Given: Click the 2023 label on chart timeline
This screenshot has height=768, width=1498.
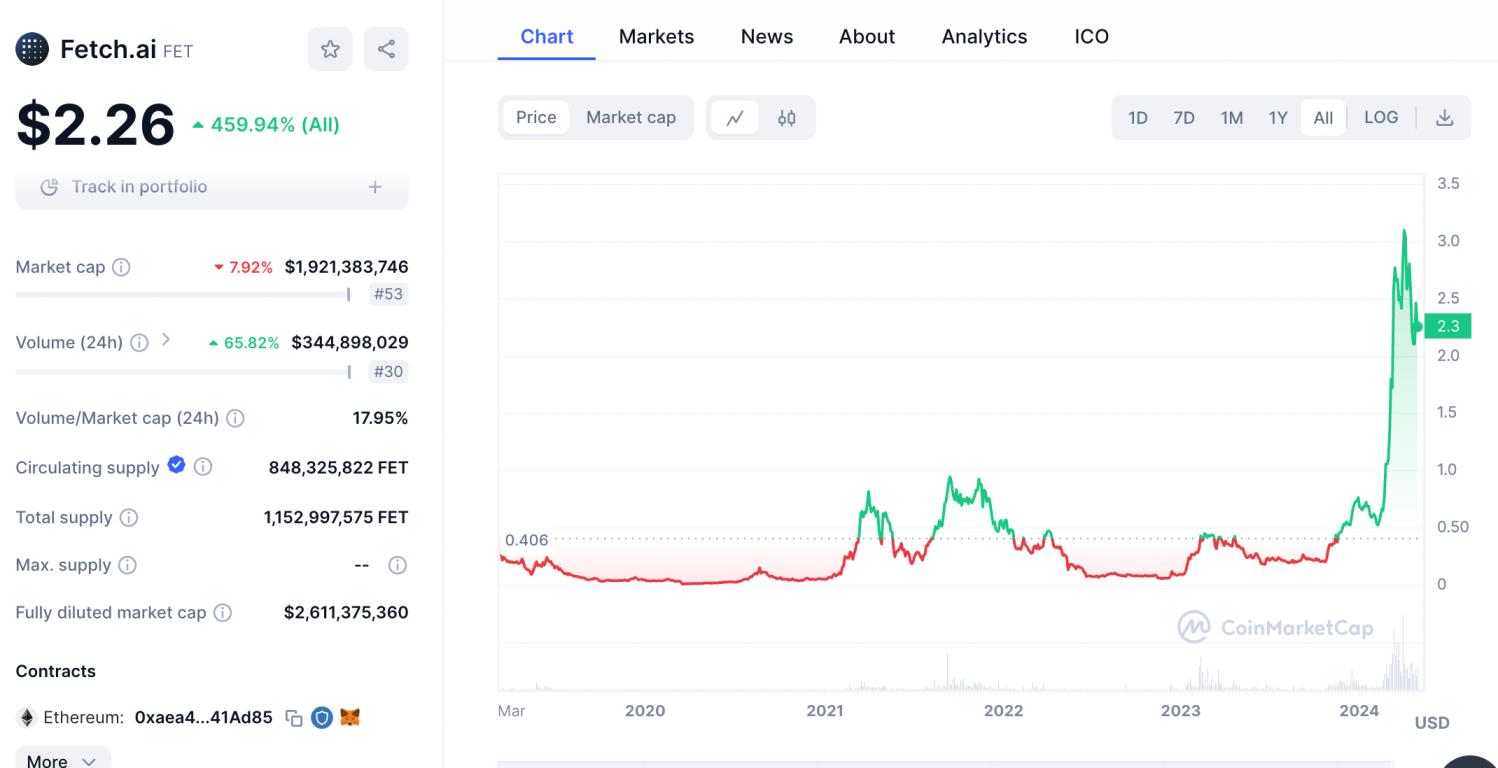Looking at the screenshot, I should [x=1180, y=711].
